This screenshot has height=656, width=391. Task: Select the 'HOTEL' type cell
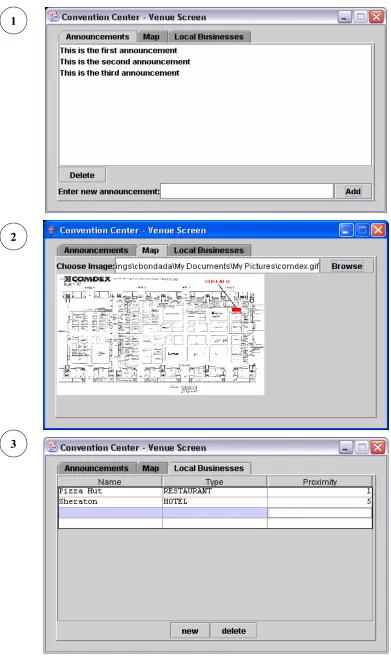215,502
